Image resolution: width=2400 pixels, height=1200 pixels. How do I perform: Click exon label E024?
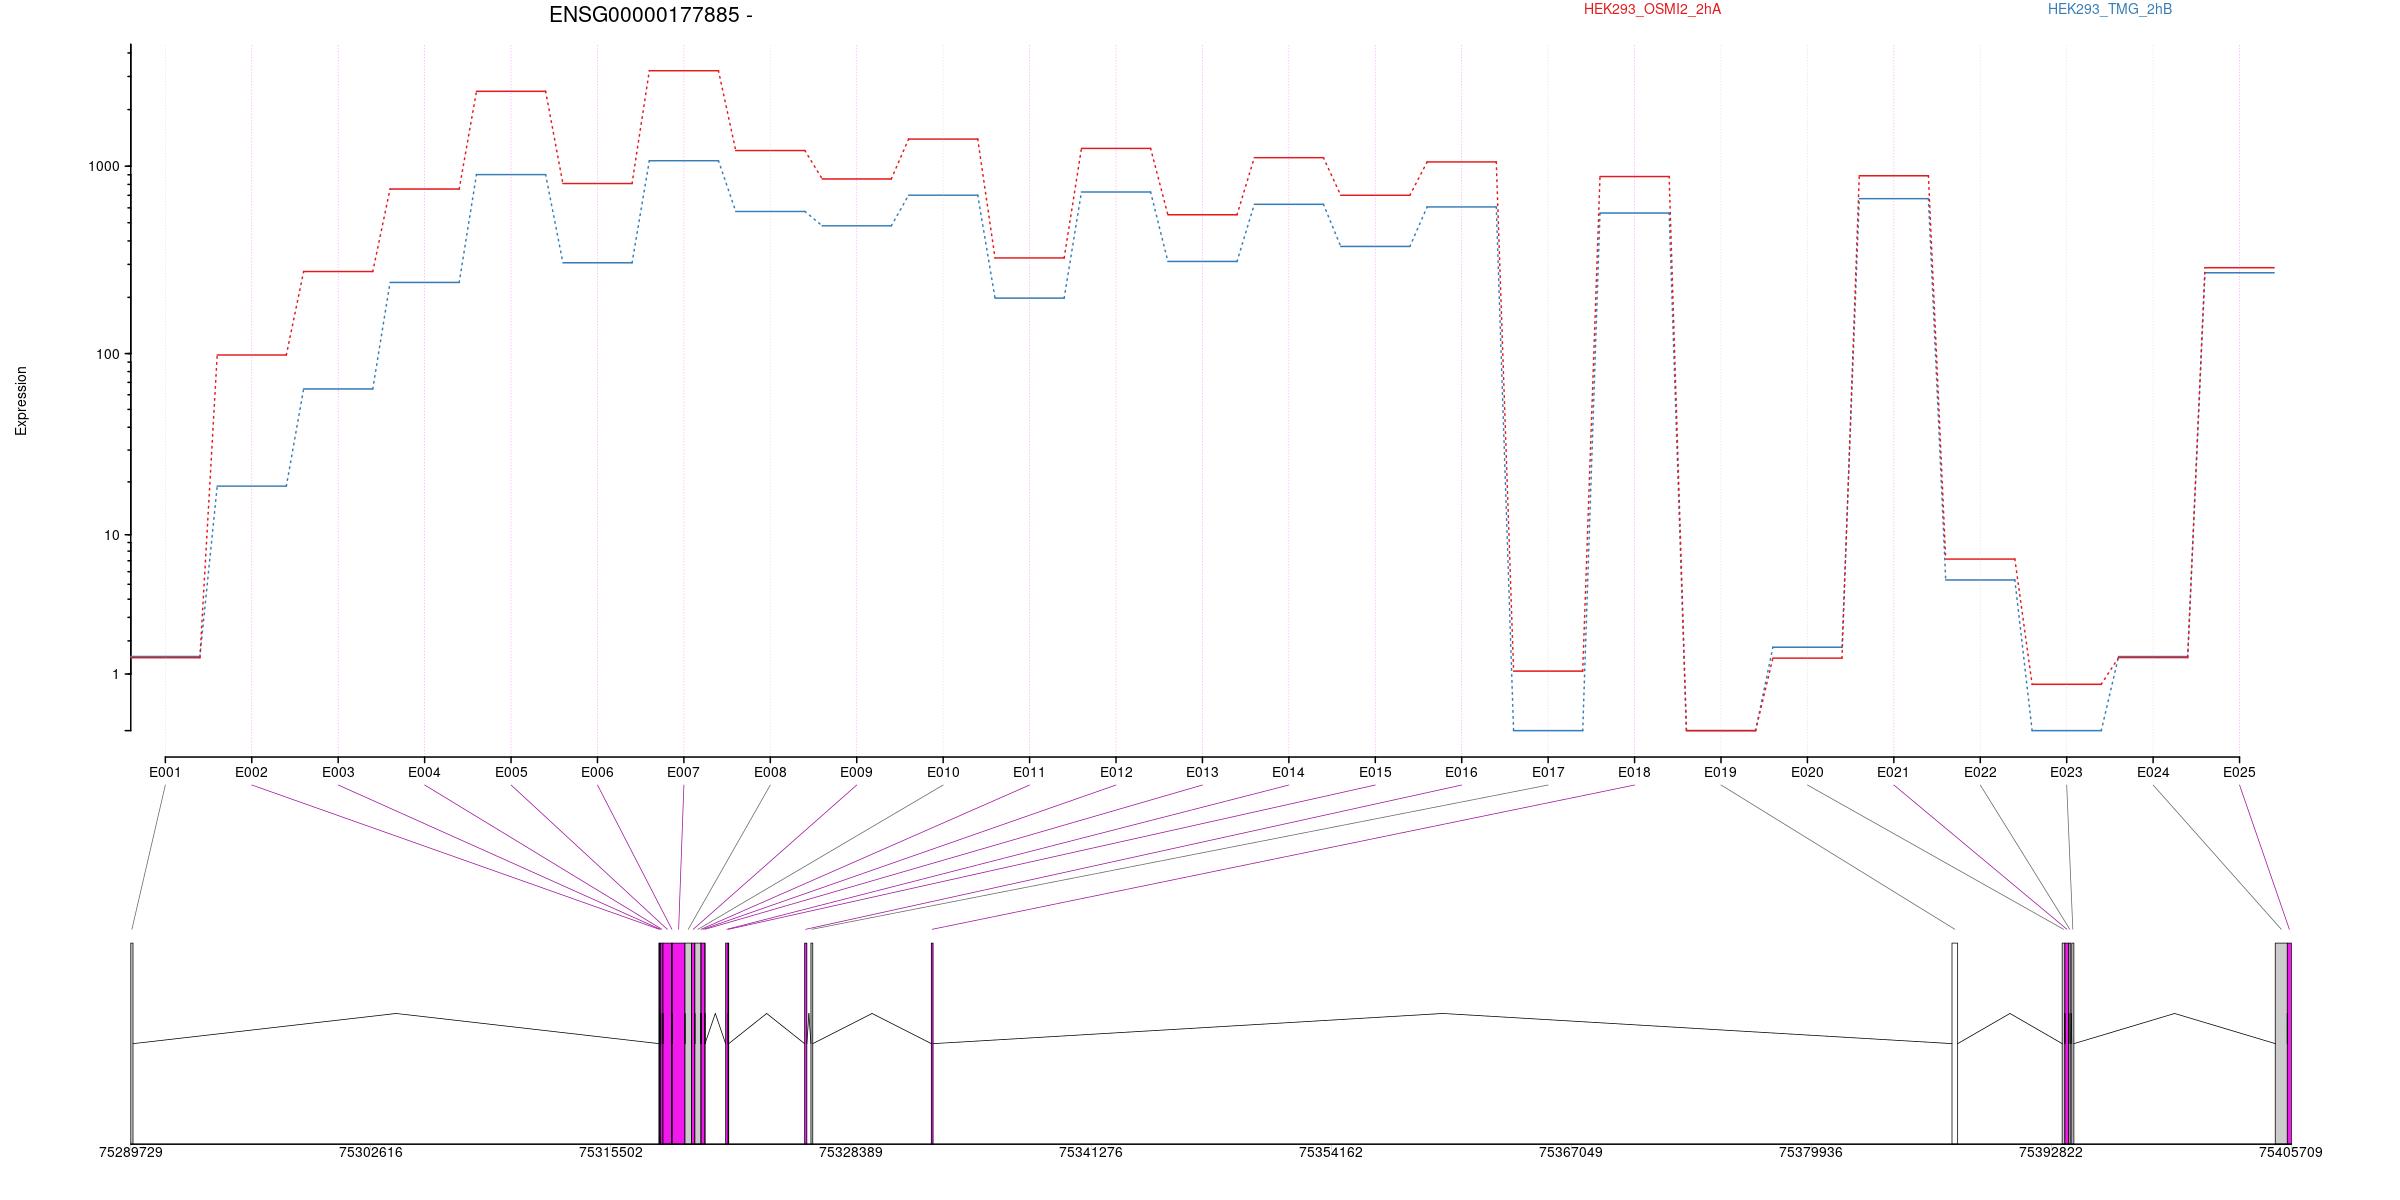click(x=2153, y=772)
